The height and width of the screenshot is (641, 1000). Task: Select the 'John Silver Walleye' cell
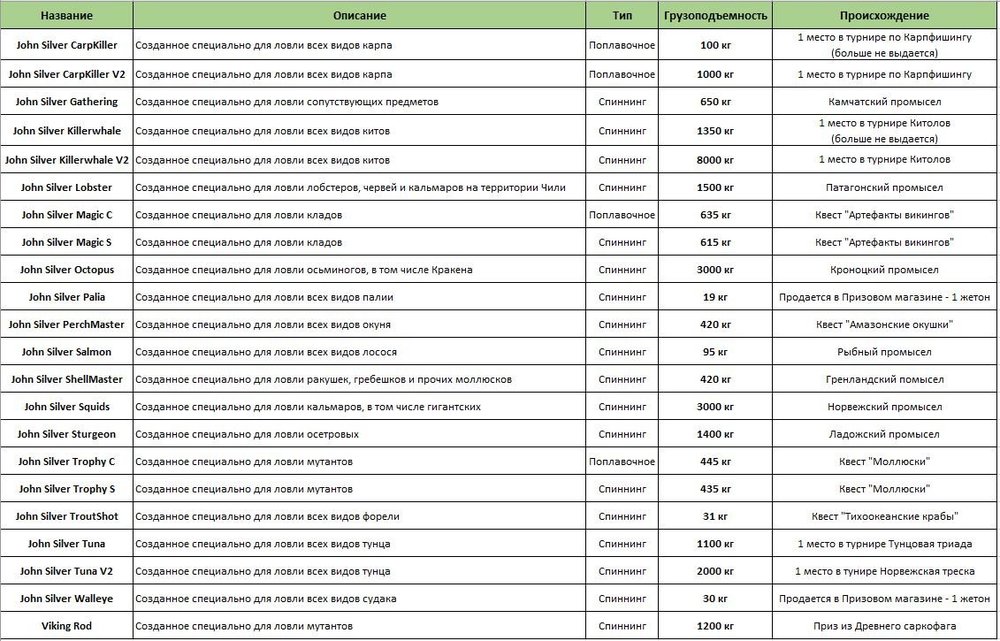(x=66, y=599)
